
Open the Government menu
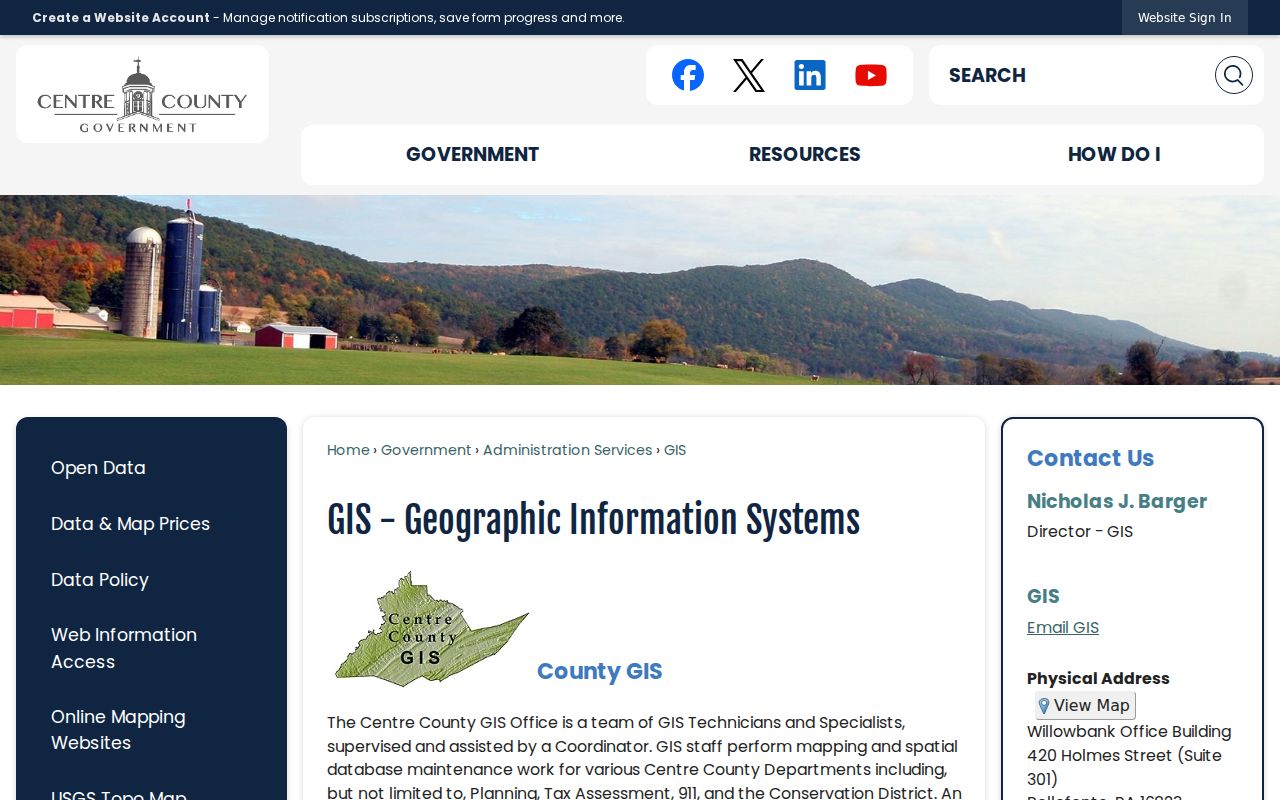(x=472, y=154)
